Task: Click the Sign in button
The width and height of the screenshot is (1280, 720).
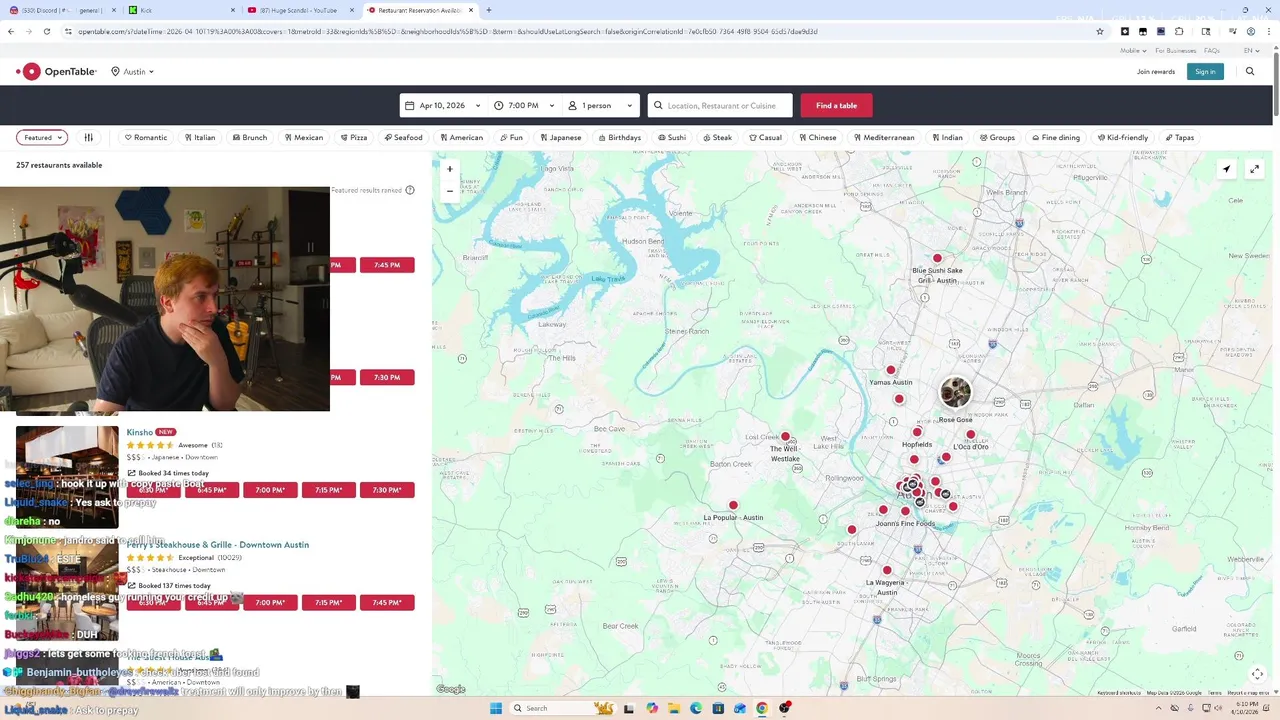Action: coord(1205,71)
